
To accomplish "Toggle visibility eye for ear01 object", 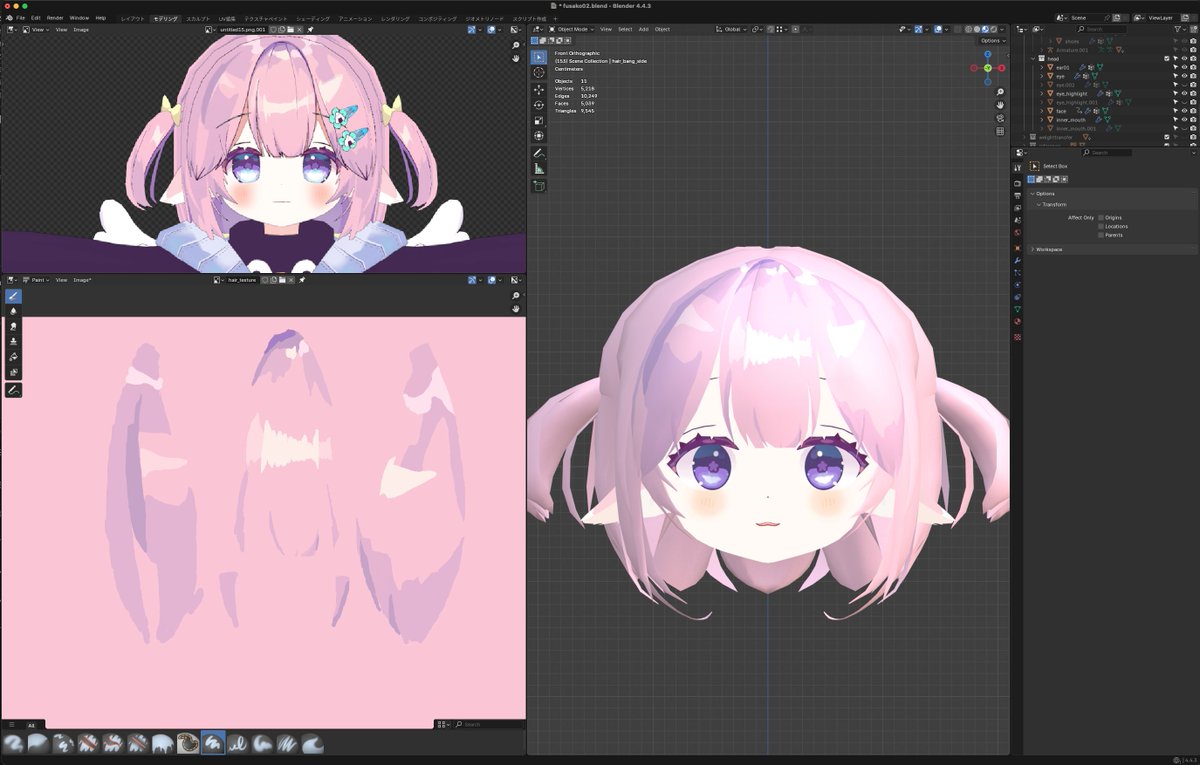I will pyautogui.click(x=1184, y=67).
